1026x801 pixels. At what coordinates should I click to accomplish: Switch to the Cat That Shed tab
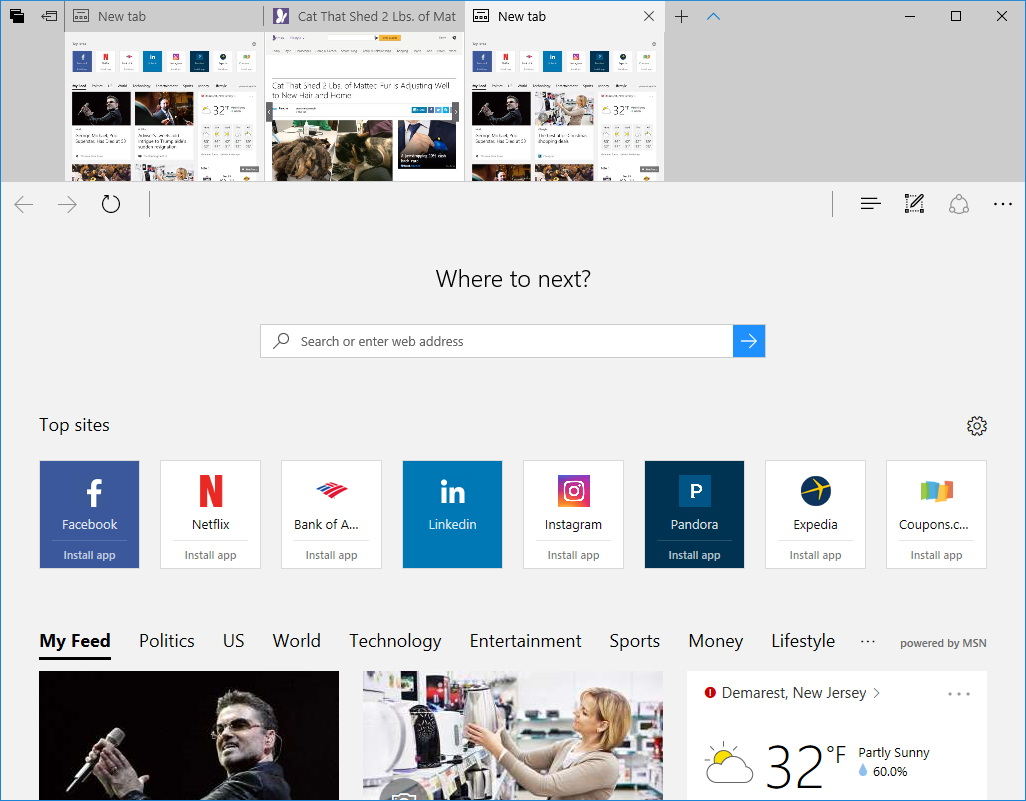pos(364,16)
